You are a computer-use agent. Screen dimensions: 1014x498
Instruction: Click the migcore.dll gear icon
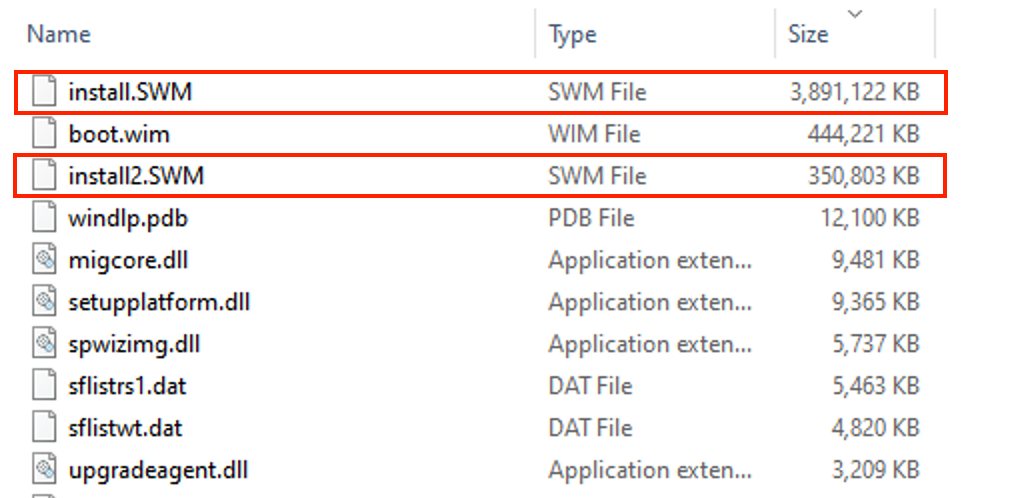tap(43, 260)
